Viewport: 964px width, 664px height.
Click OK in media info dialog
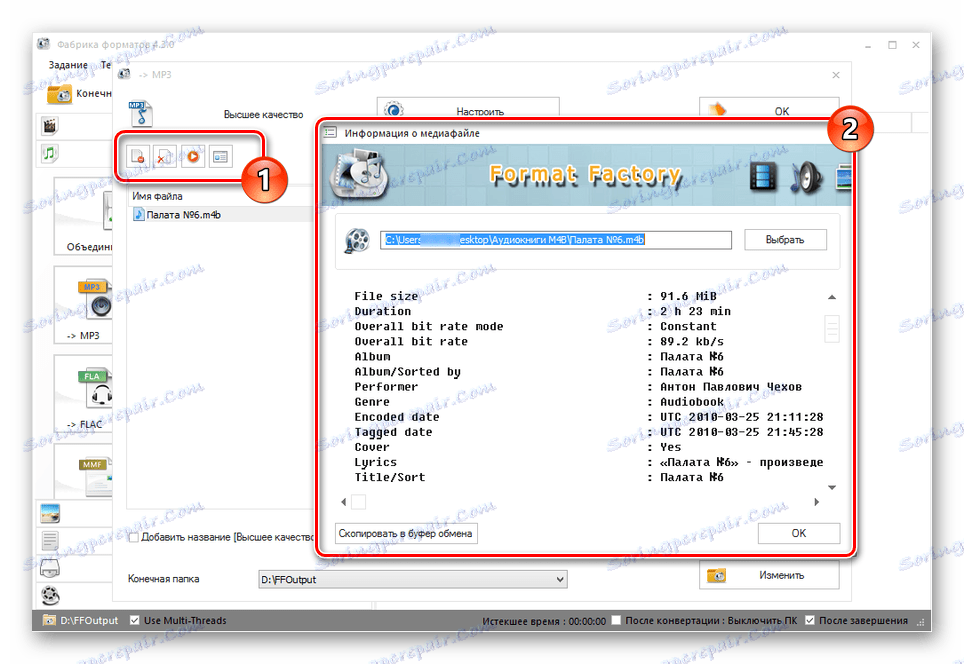pyautogui.click(x=799, y=533)
